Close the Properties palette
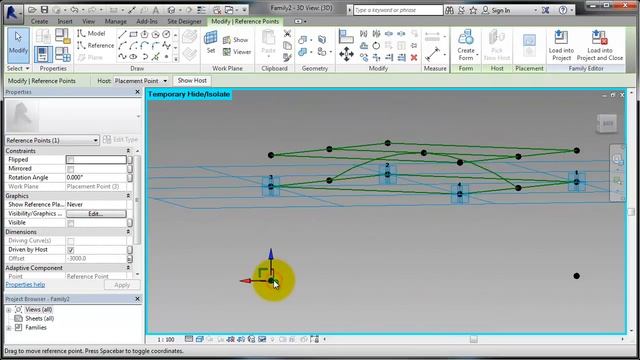640x360 pixels. click(137, 92)
